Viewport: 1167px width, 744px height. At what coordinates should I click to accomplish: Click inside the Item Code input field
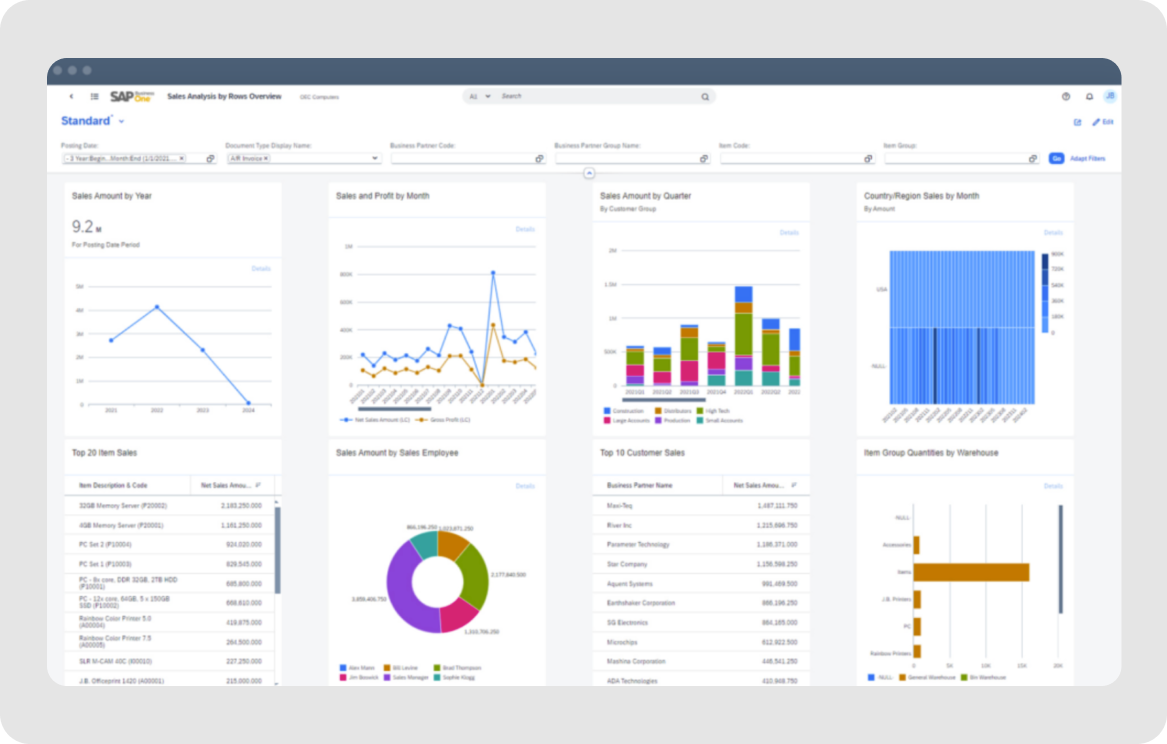[790, 157]
